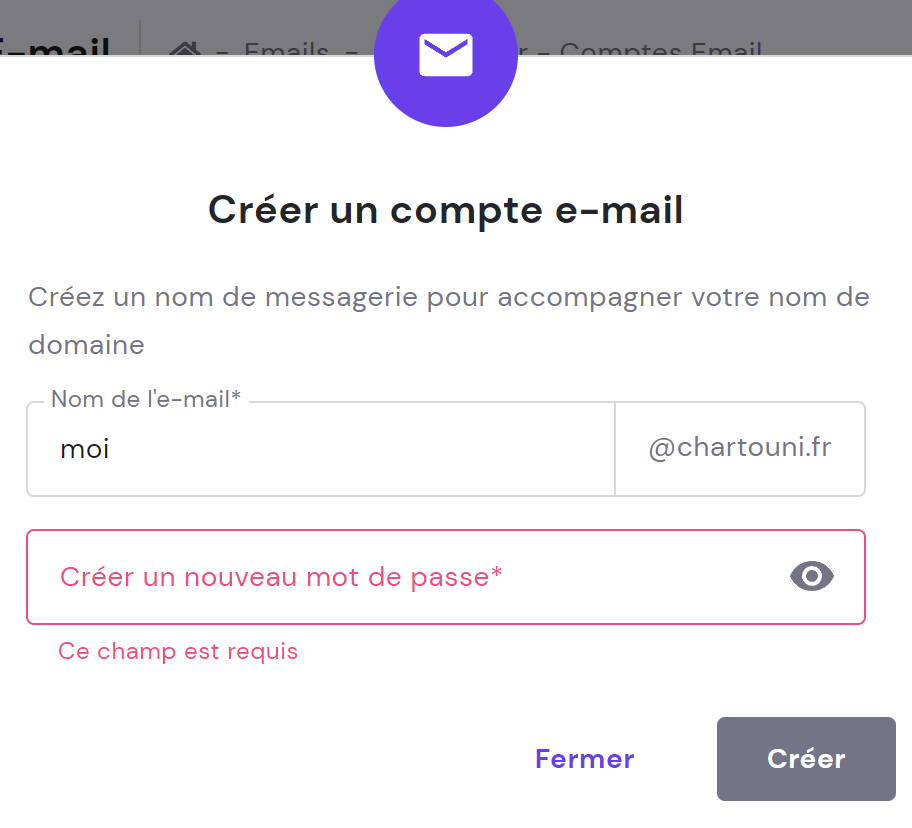The width and height of the screenshot is (912, 828).
Task: Click the Nom de l'e-mail* label
Action: point(146,400)
